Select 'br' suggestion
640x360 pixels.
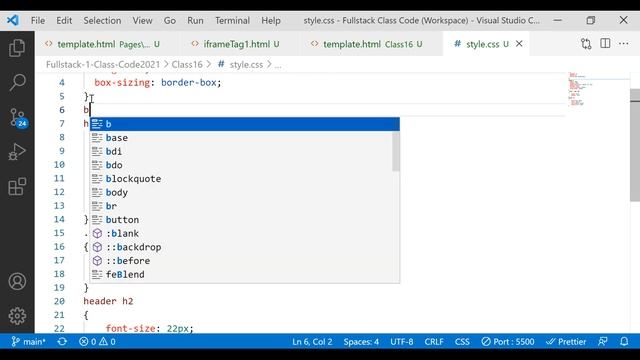[x=244, y=206]
